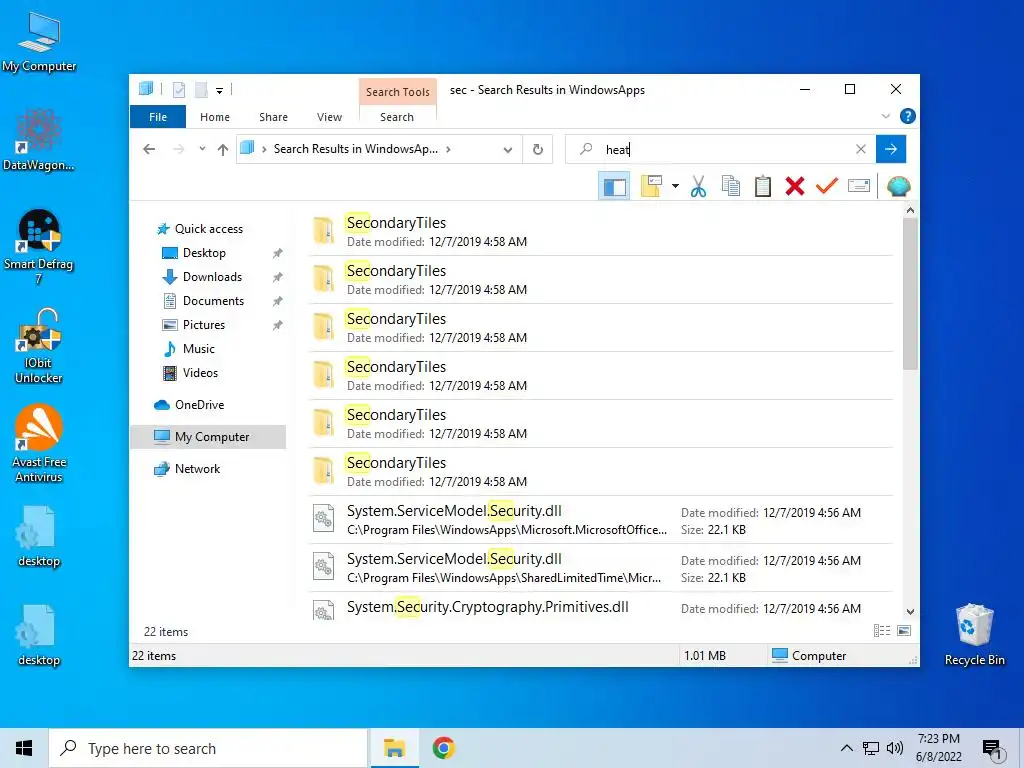Click the vertical scrollbar thumb
This screenshot has width=1024, height=768.
pos(910,294)
